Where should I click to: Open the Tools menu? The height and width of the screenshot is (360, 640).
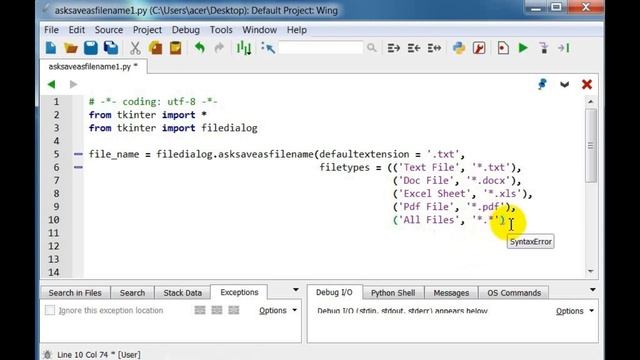221,30
